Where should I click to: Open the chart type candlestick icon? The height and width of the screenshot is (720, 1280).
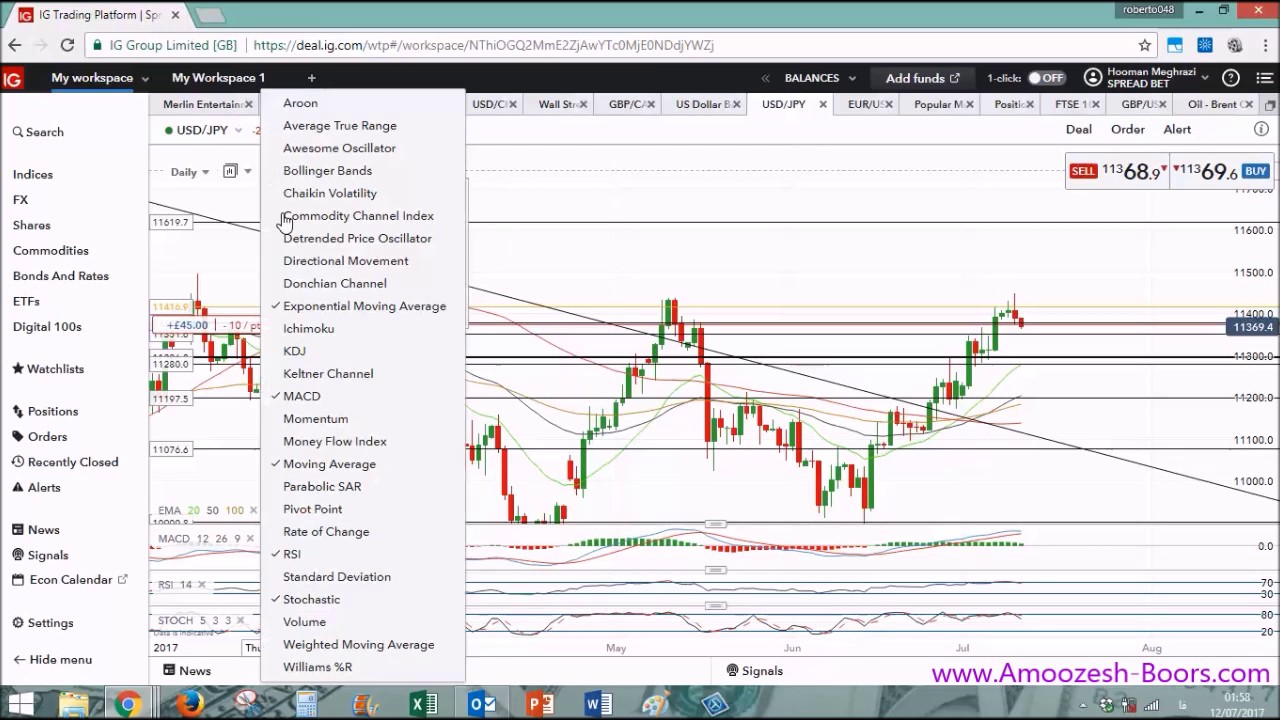[x=230, y=172]
